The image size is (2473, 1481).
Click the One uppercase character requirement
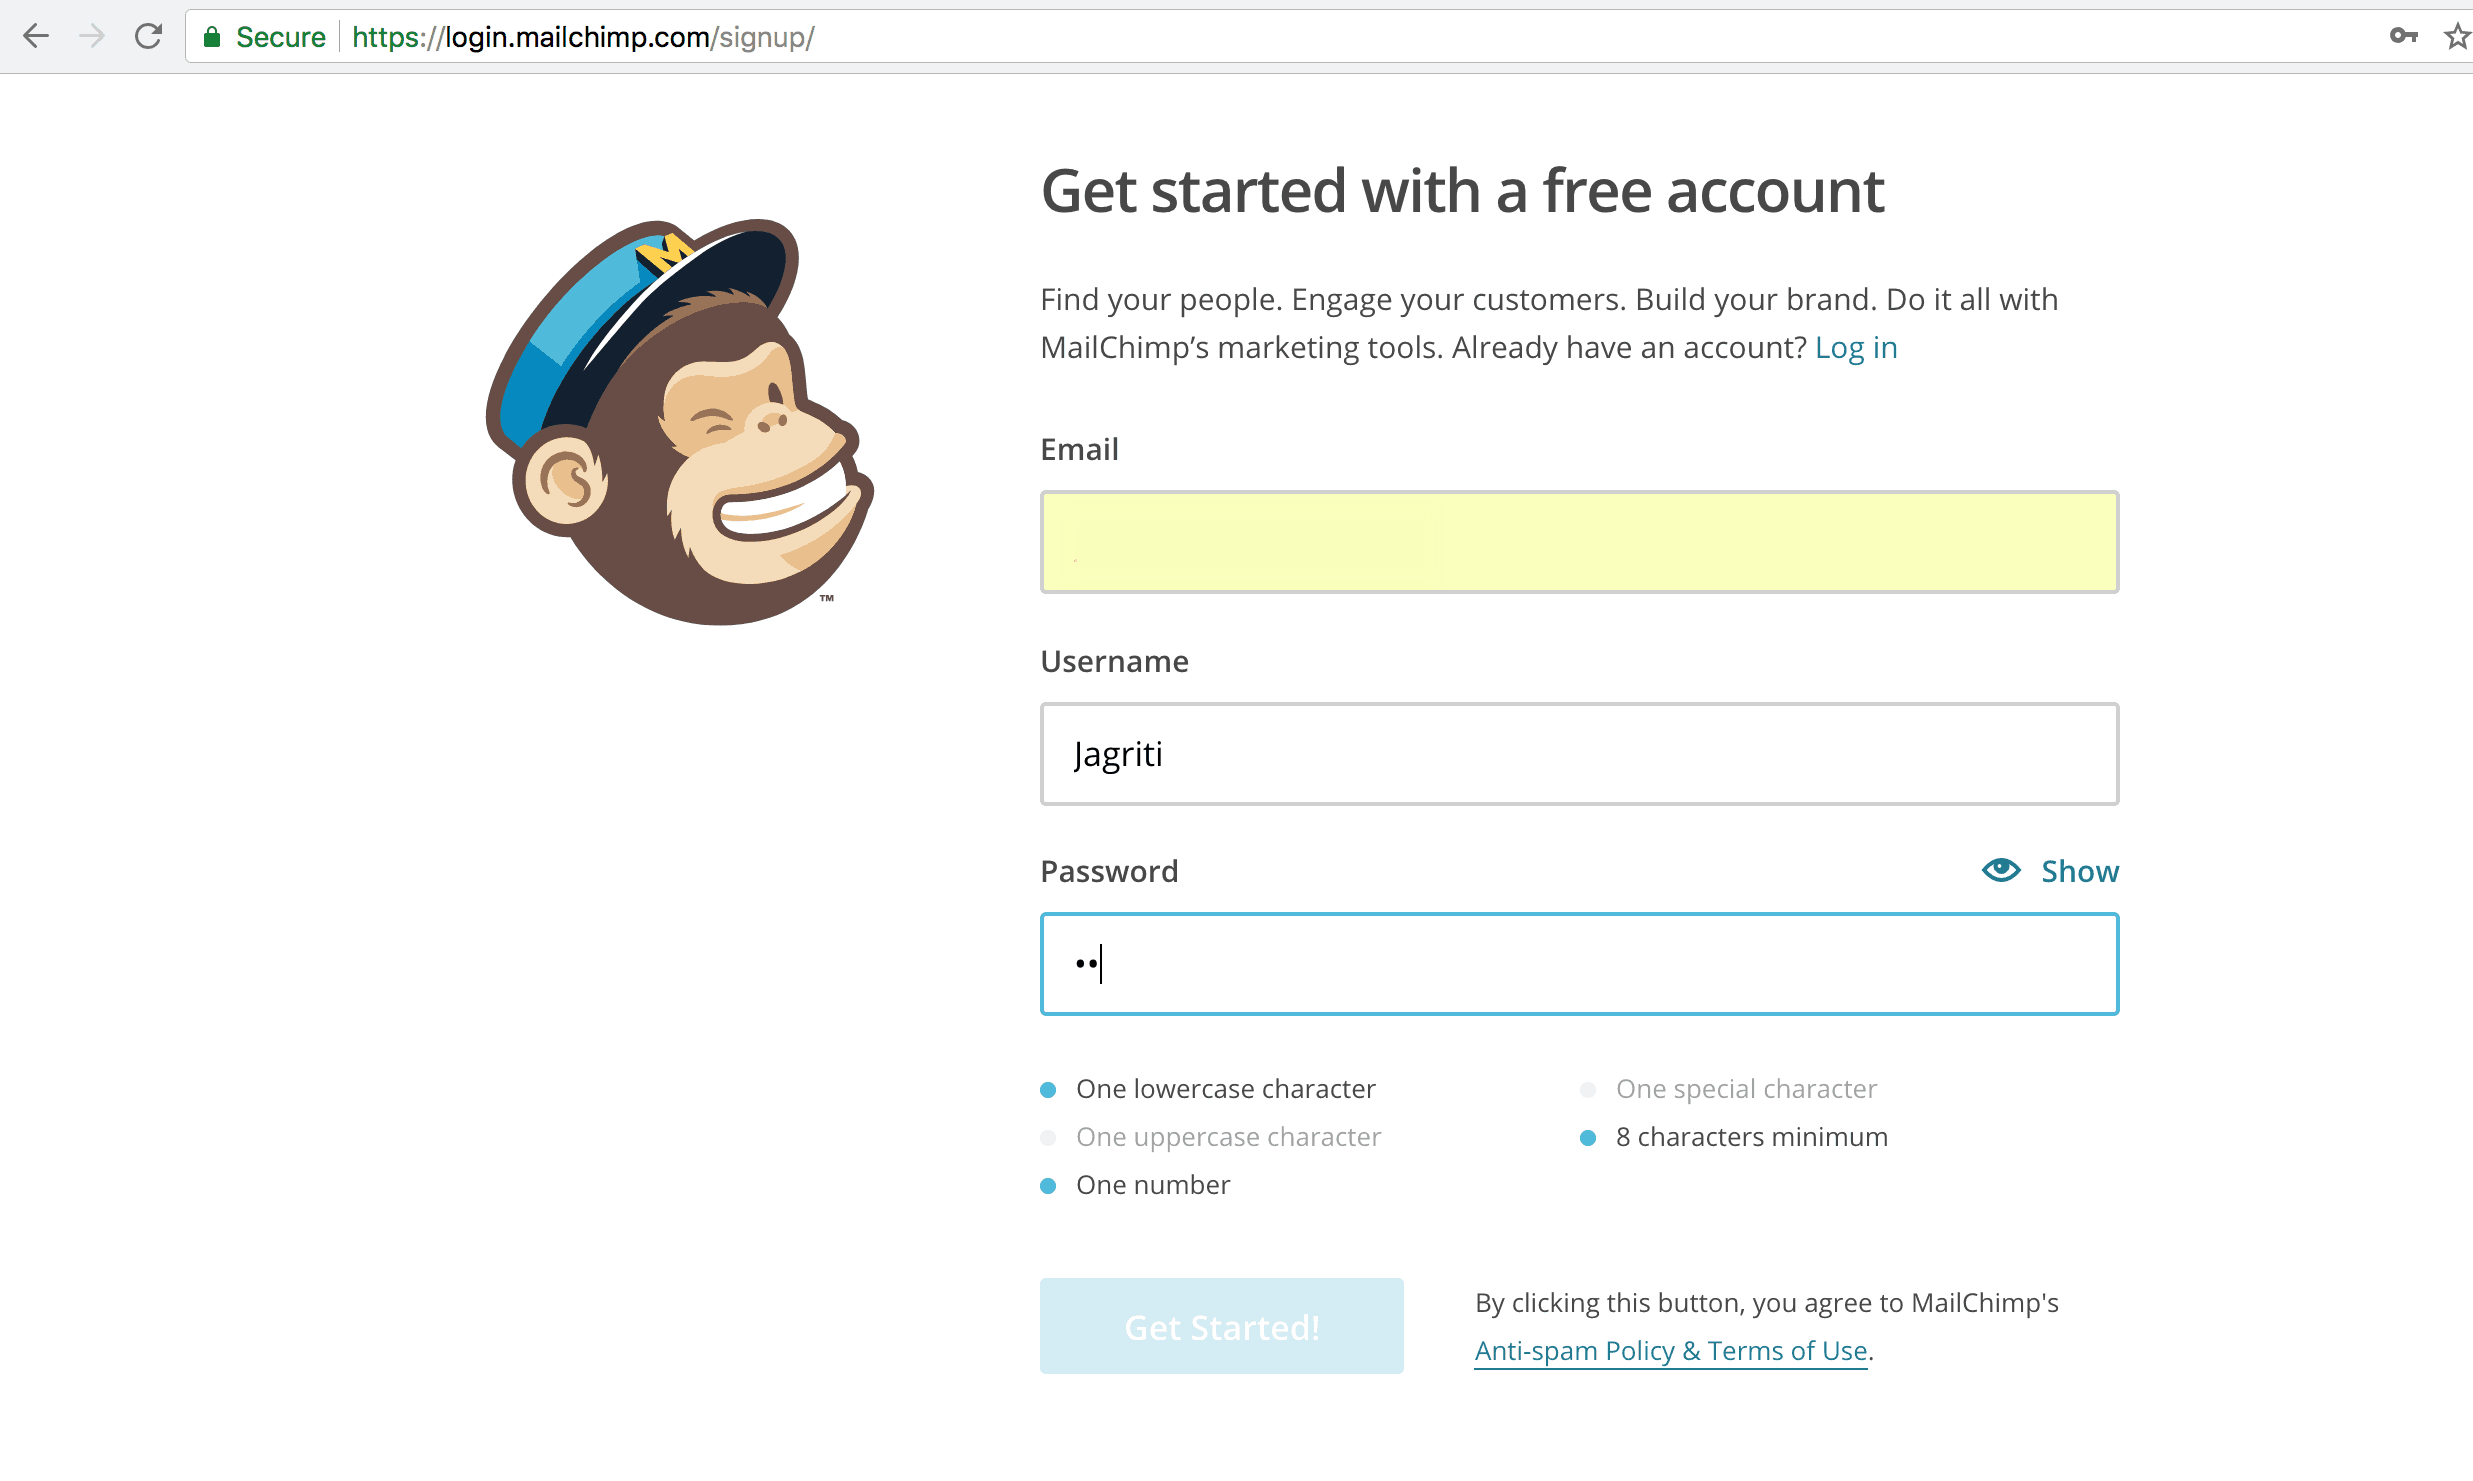point(1211,1137)
